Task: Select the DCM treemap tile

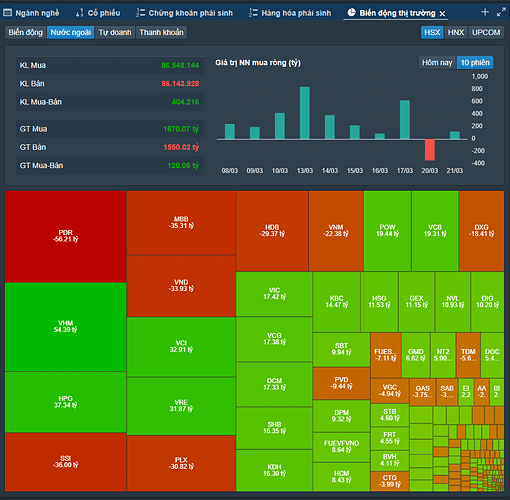Action: tap(274, 384)
